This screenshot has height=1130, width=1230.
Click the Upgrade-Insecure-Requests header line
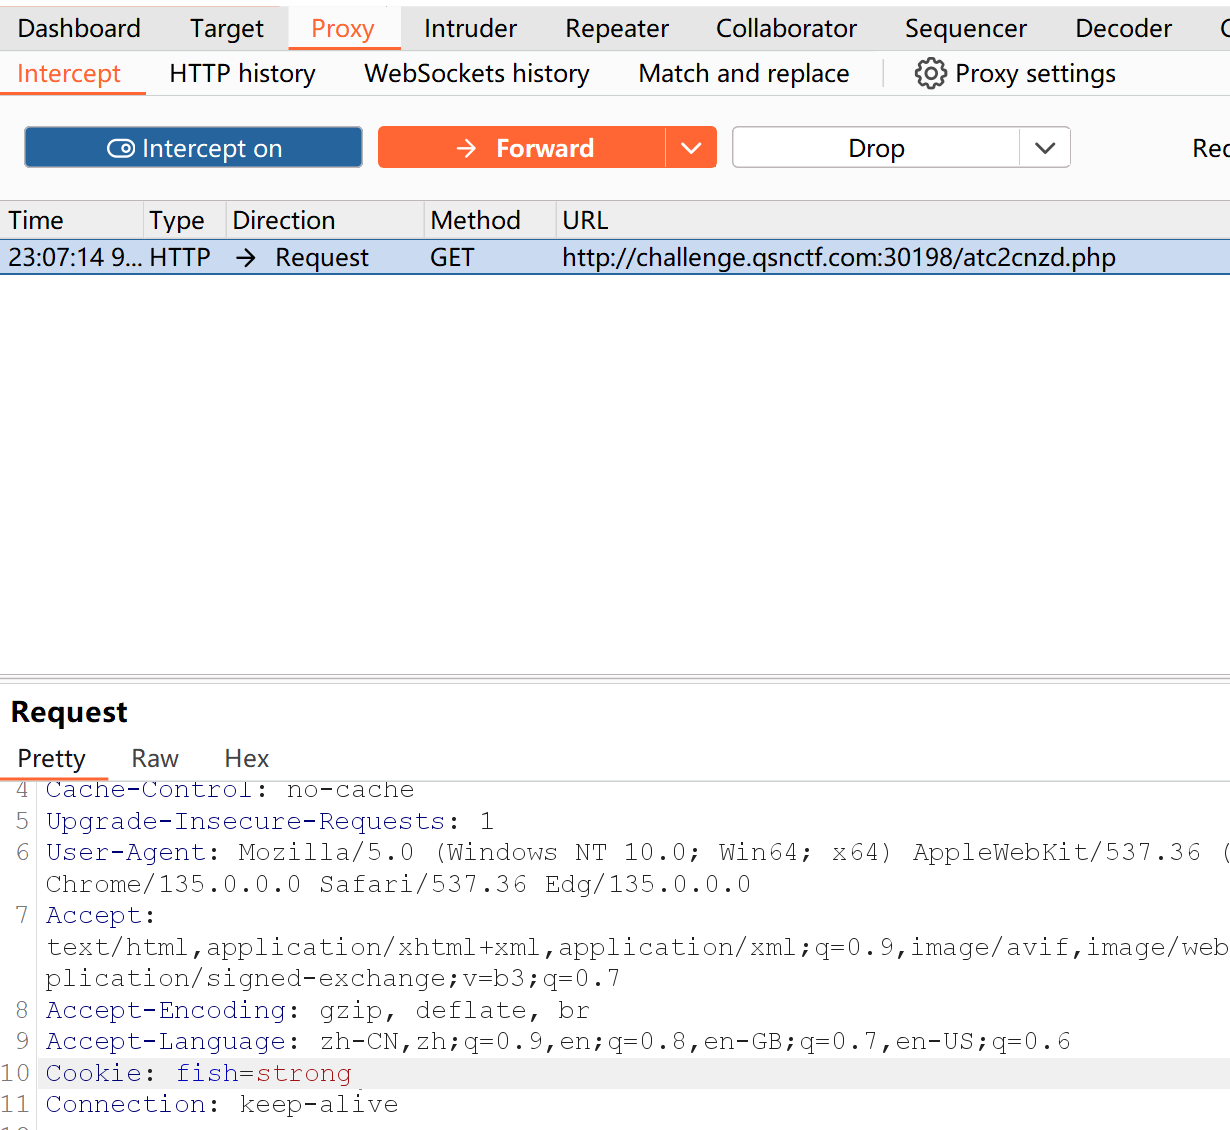[x=270, y=821]
